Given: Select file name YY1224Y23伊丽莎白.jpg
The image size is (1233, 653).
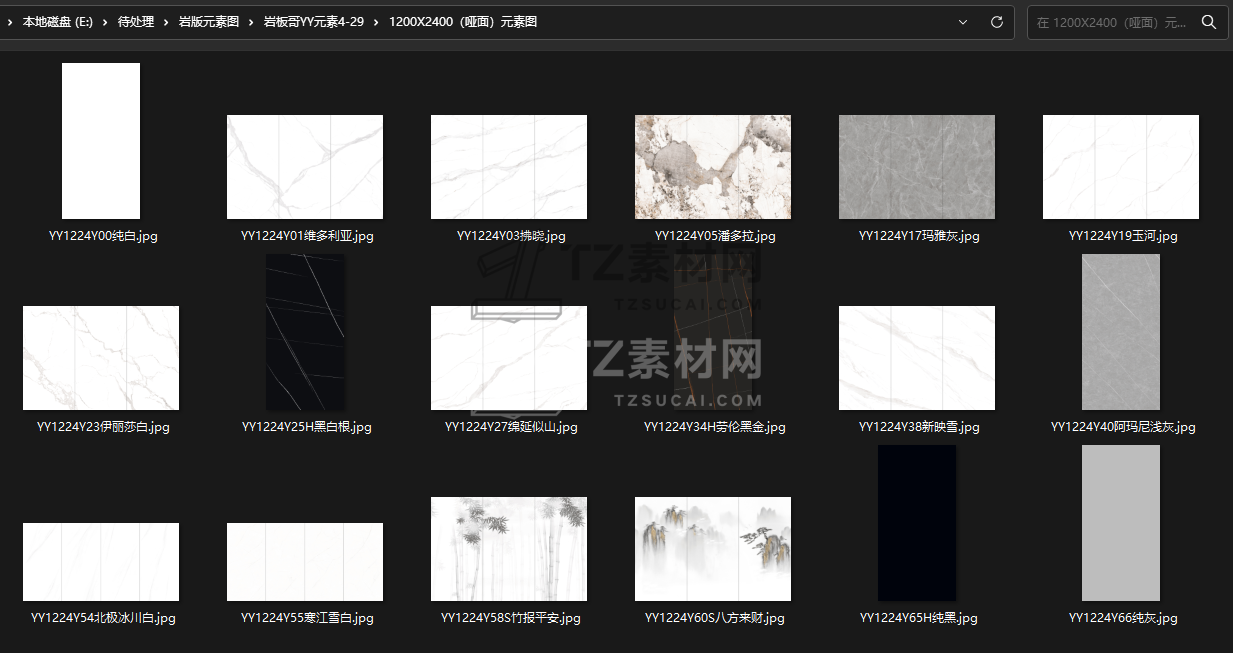Looking at the screenshot, I should click(x=103, y=427).
